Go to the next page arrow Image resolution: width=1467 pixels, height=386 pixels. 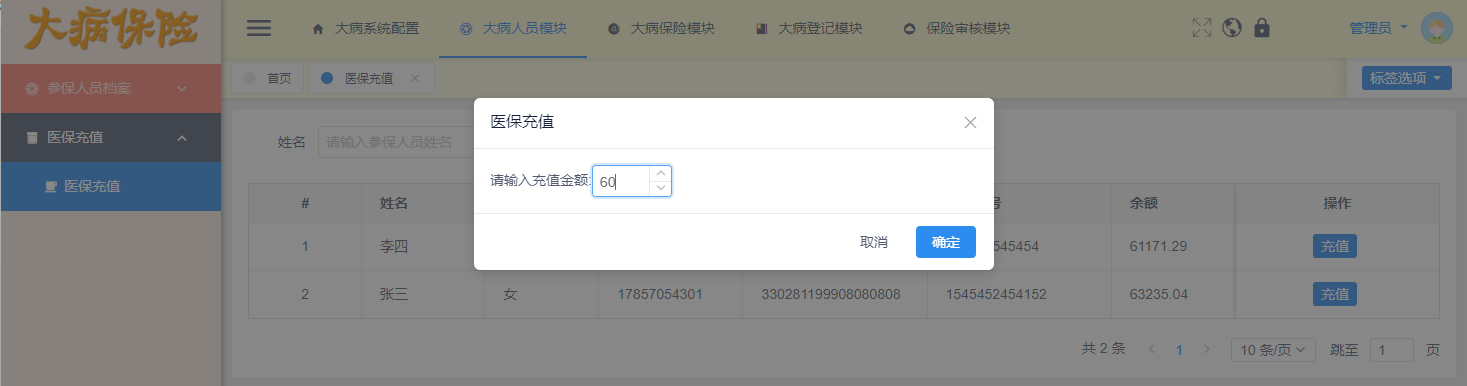click(1206, 350)
